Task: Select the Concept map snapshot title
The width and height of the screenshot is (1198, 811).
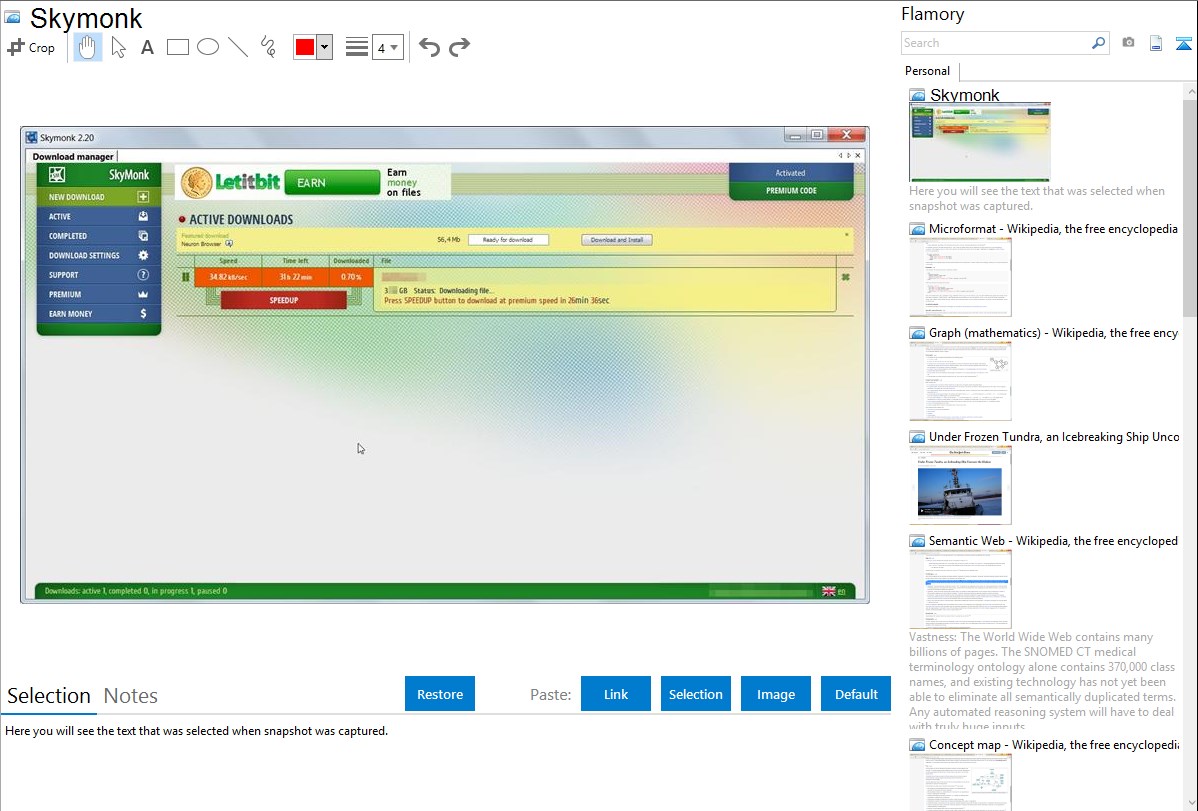Action: 1053,745
